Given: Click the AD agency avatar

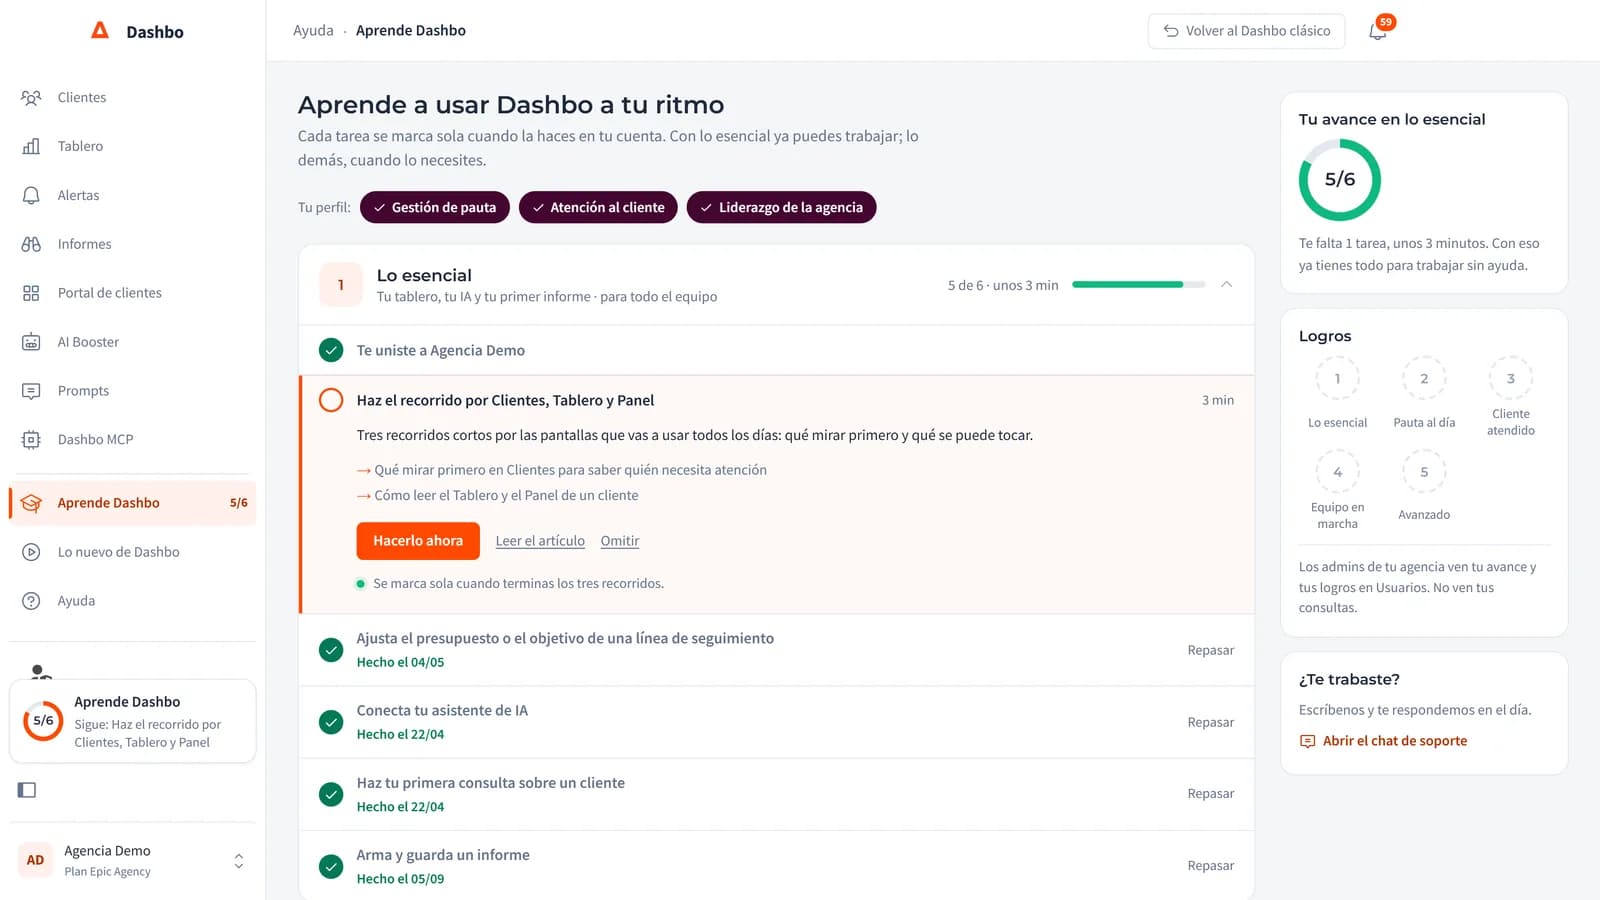Looking at the screenshot, I should tap(35, 860).
